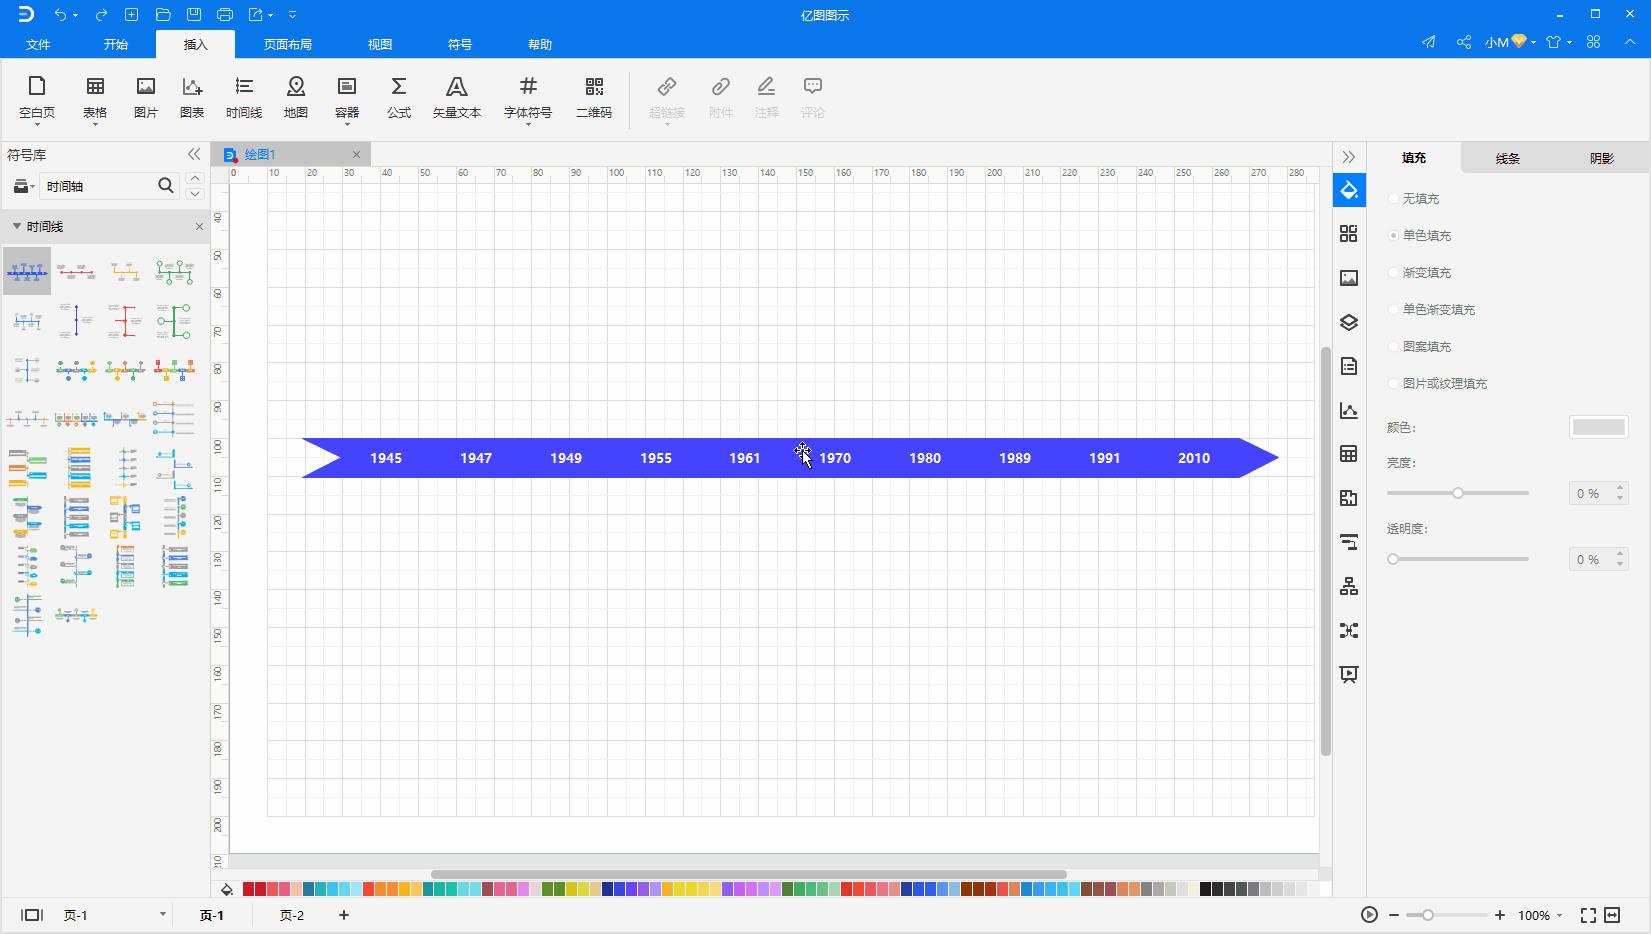Image resolution: width=1651 pixels, height=934 pixels.
Task: Click the 时间轴 search input field
Action: point(98,186)
